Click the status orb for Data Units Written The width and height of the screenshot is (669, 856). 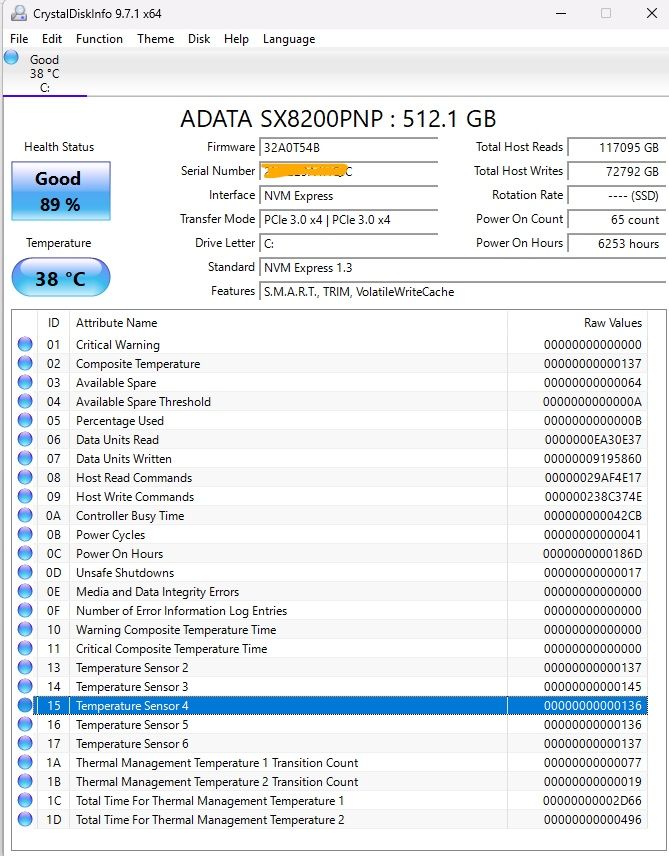[25, 458]
